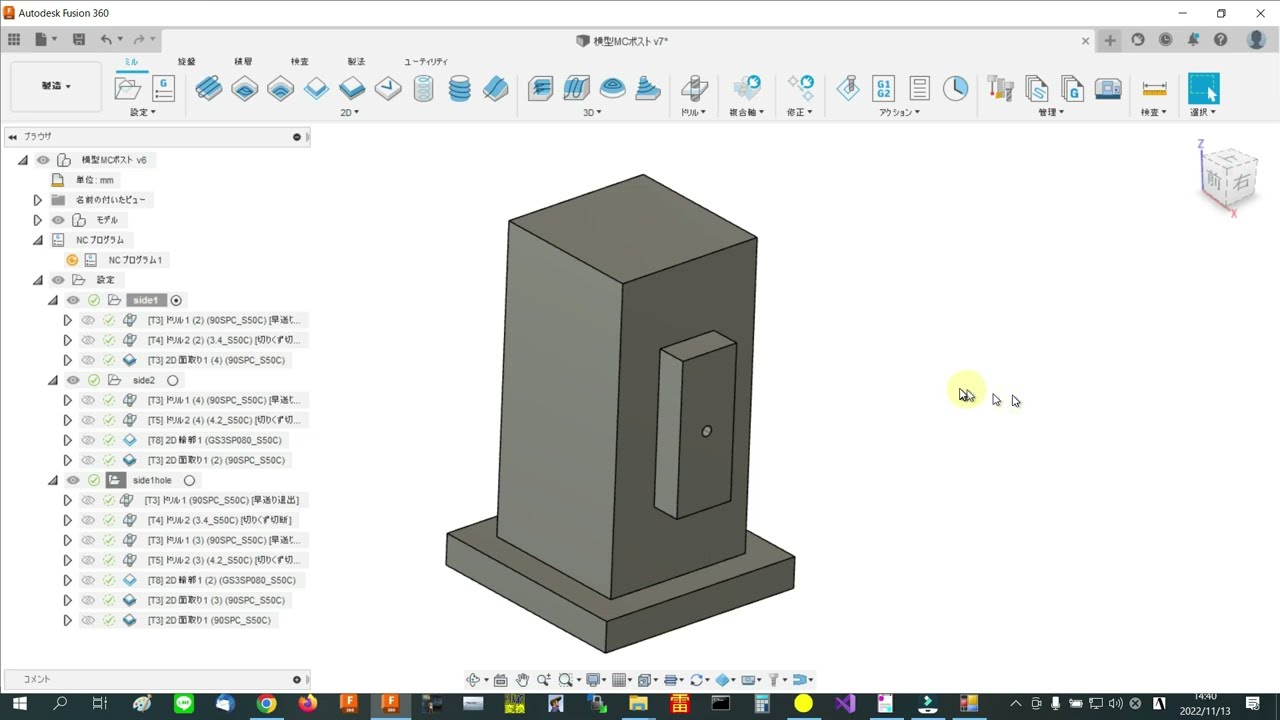Toggle visibility eye of side1 setup

[73, 300]
